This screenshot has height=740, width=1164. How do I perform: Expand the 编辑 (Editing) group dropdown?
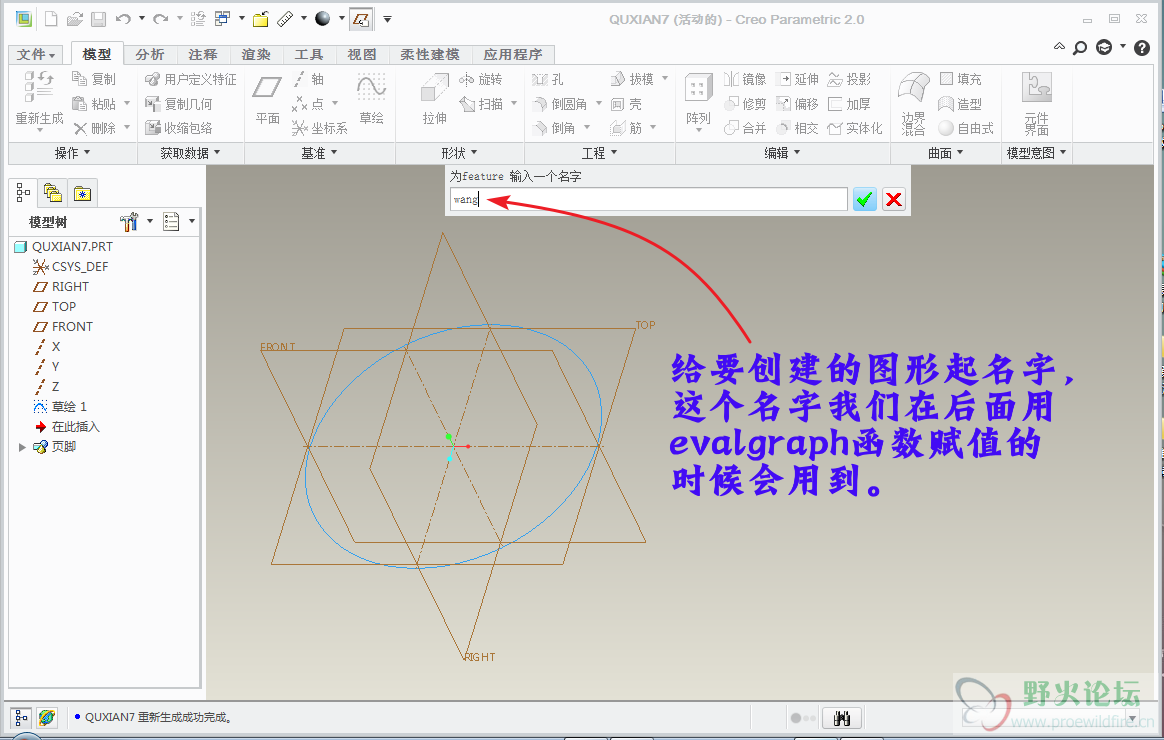pyautogui.click(x=782, y=153)
